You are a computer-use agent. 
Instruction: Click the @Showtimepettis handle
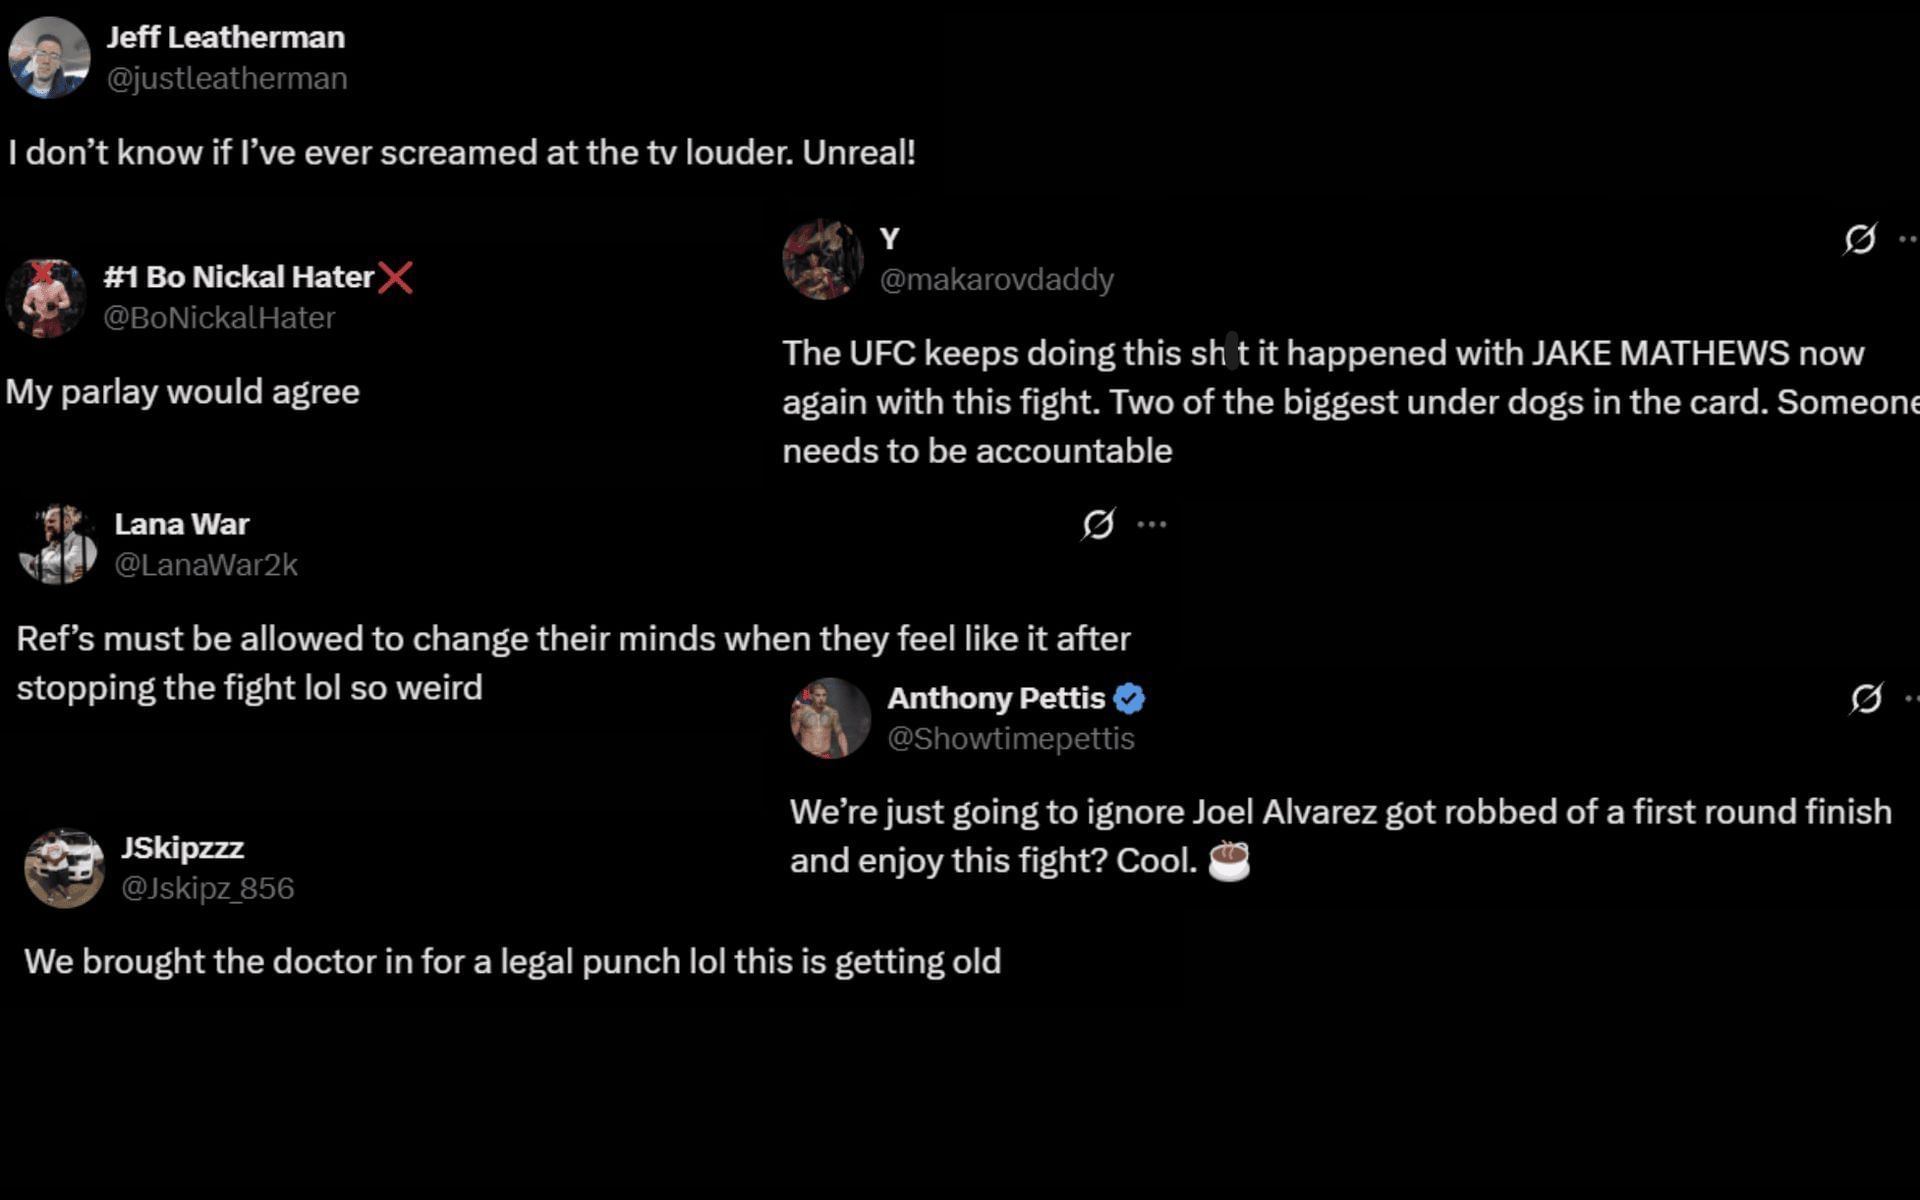point(1010,739)
